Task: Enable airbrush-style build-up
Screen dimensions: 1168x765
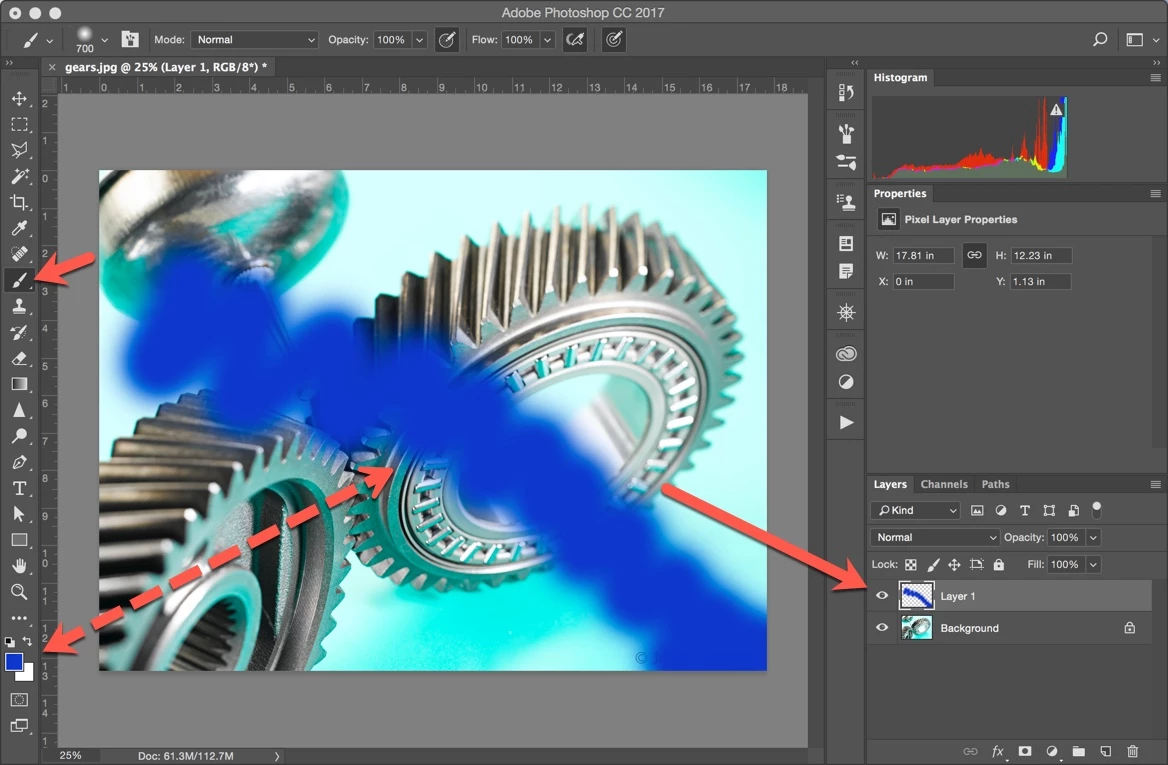Action: 575,39
